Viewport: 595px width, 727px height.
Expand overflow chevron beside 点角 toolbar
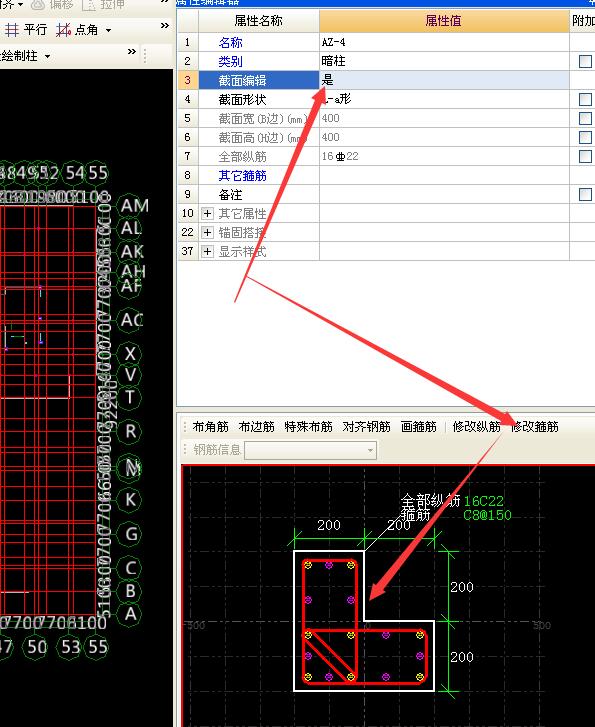[165, 26]
